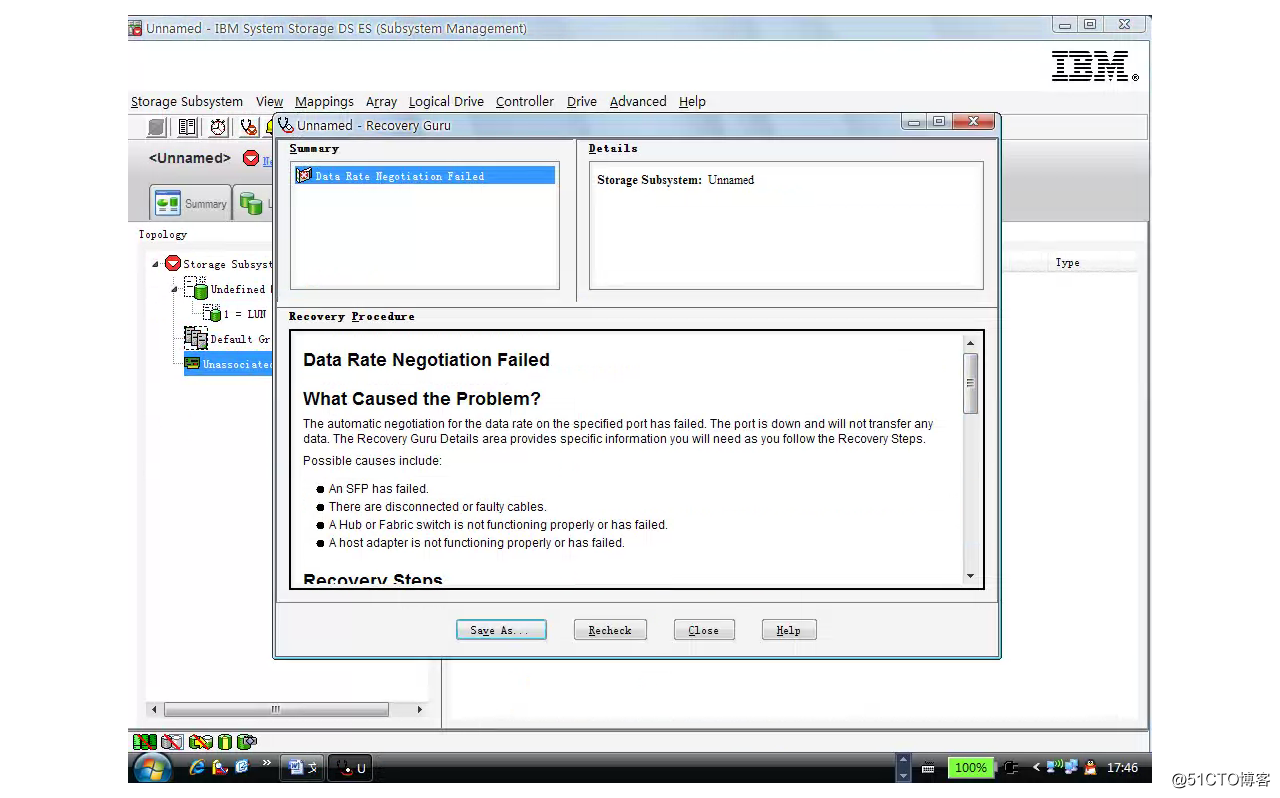Click the green cylinder status bar icon
This screenshot has width=1280, height=798.
[225, 742]
